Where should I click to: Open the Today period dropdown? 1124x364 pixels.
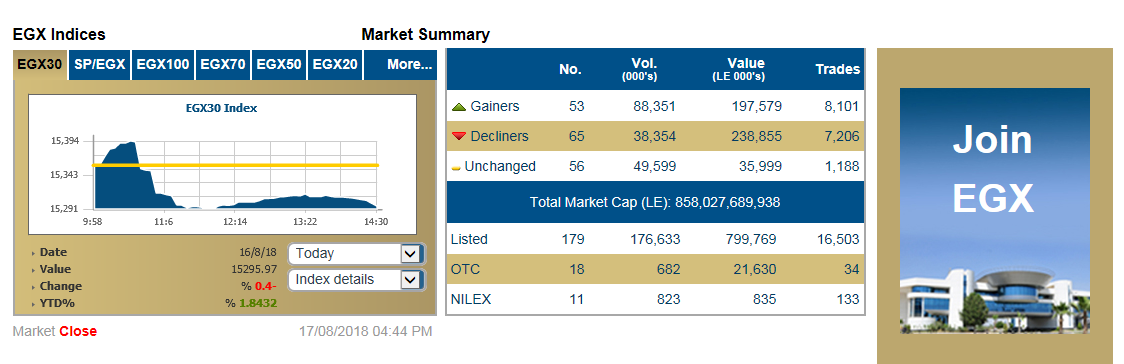356,254
